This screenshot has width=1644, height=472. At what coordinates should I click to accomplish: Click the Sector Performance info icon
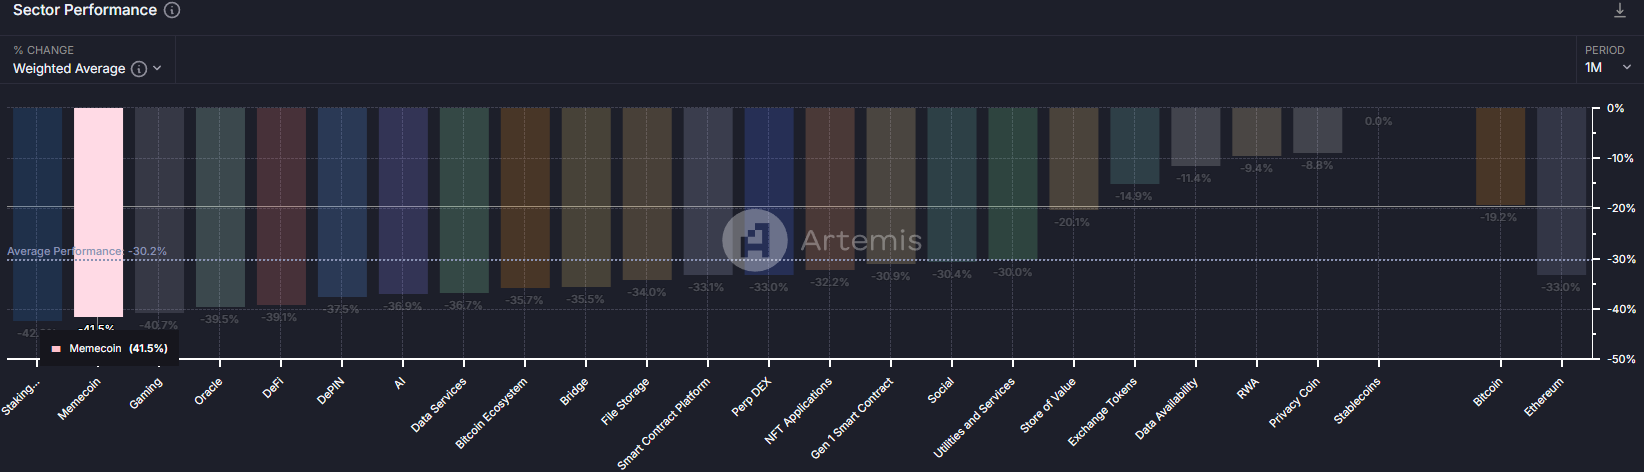[172, 10]
